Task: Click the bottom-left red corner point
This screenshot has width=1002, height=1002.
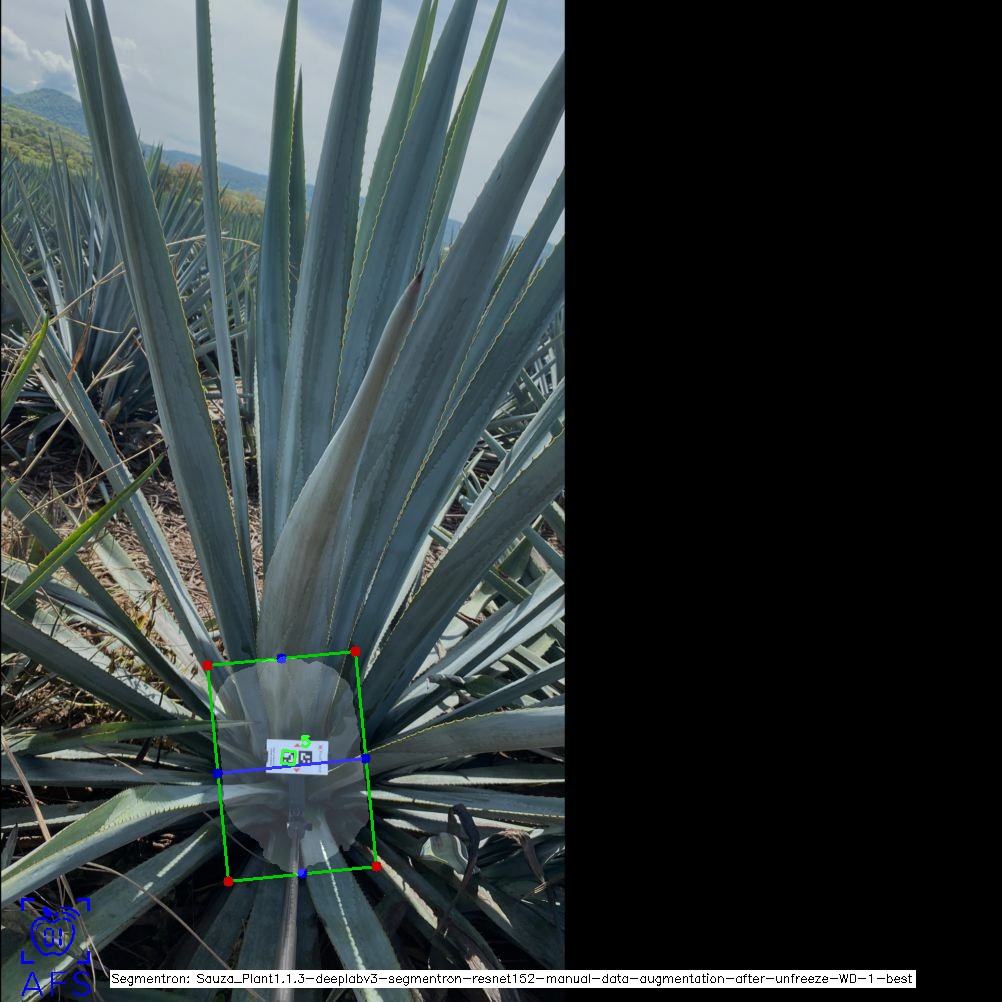Action: click(228, 881)
